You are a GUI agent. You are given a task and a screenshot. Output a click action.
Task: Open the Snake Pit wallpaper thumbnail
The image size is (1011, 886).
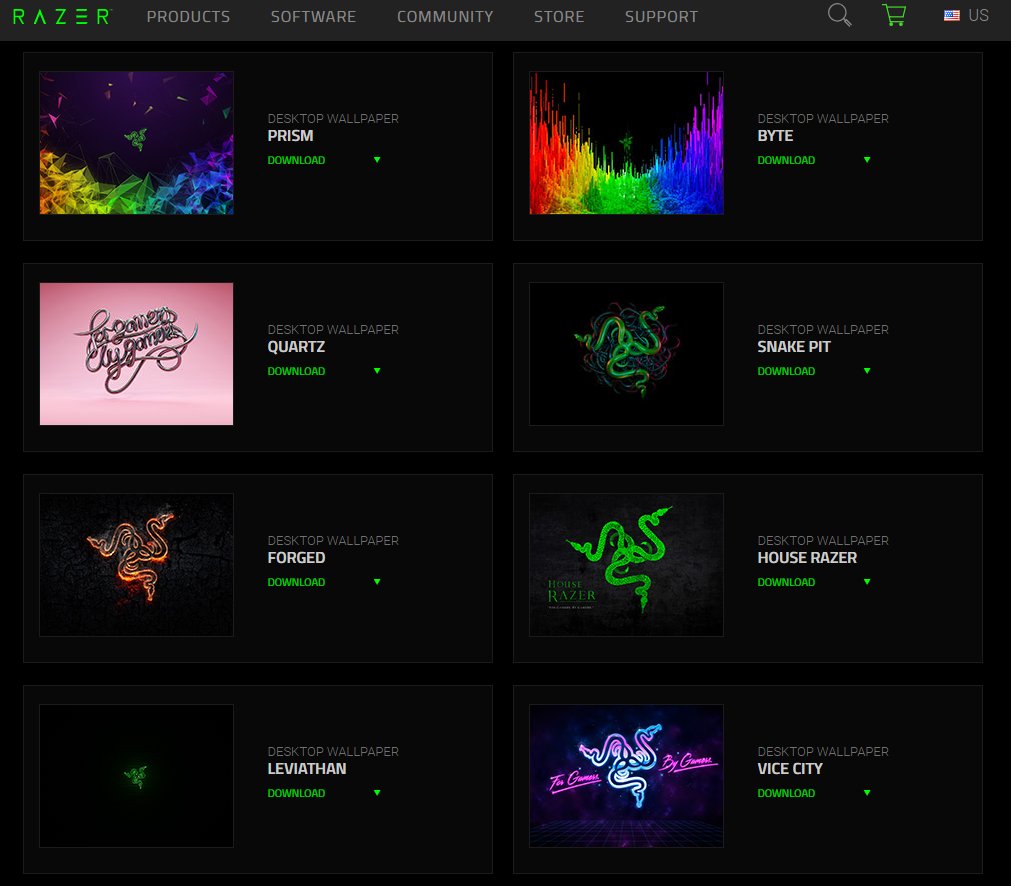point(626,353)
